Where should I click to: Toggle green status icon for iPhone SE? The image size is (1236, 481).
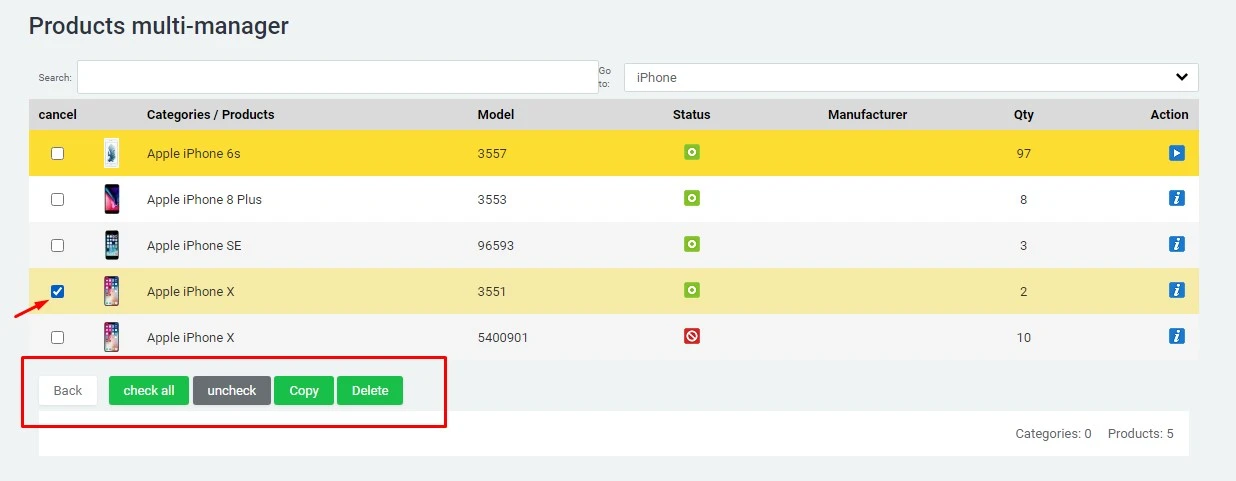[692, 244]
